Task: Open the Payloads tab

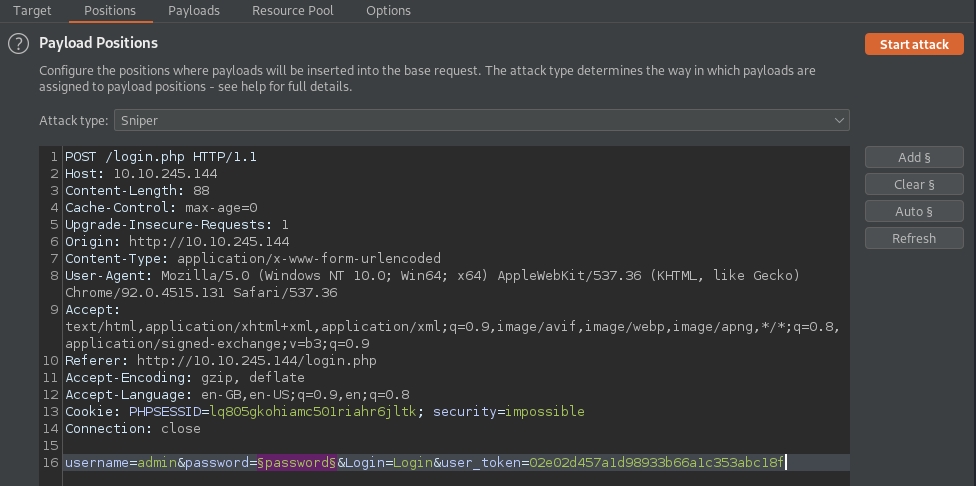Action: pyautogui.click(x=194, y=11)
